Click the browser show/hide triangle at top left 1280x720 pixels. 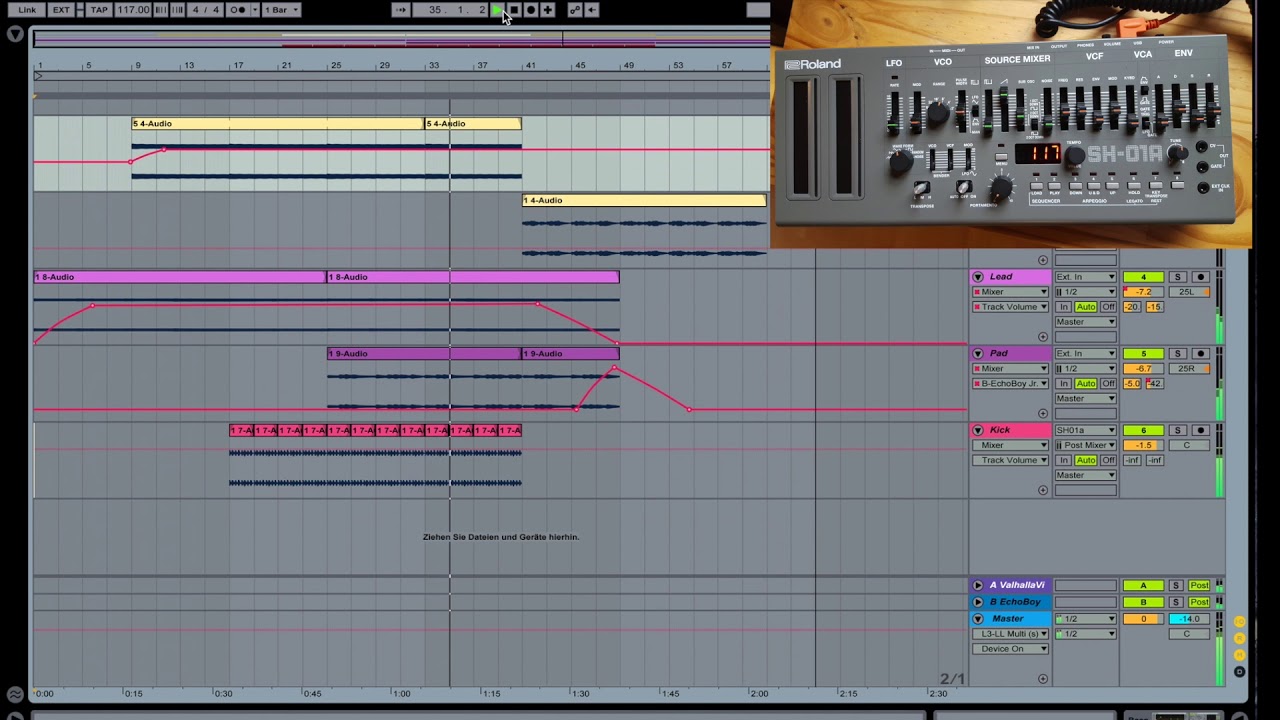[15, 34]
